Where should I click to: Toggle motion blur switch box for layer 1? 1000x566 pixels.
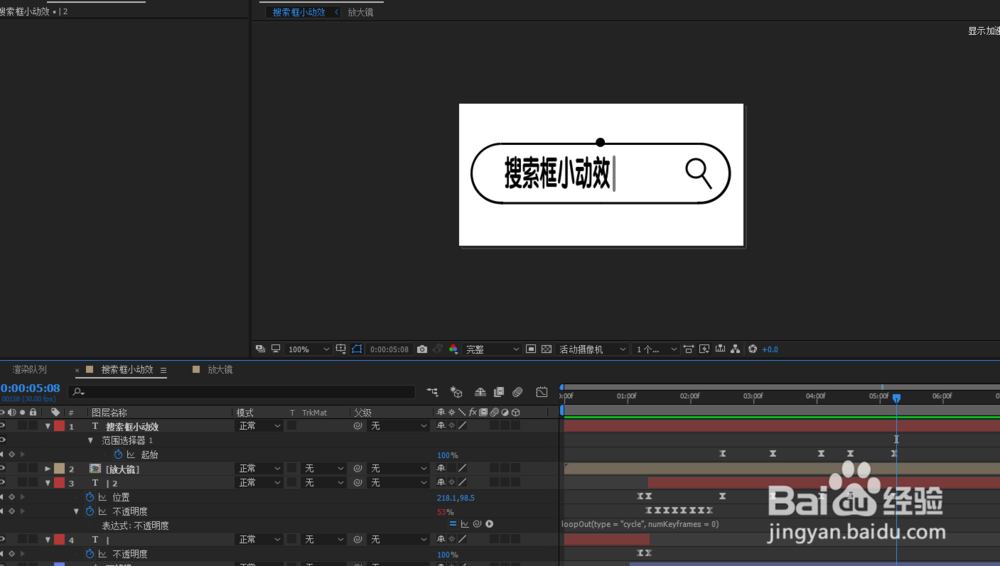tap(494, 426)
